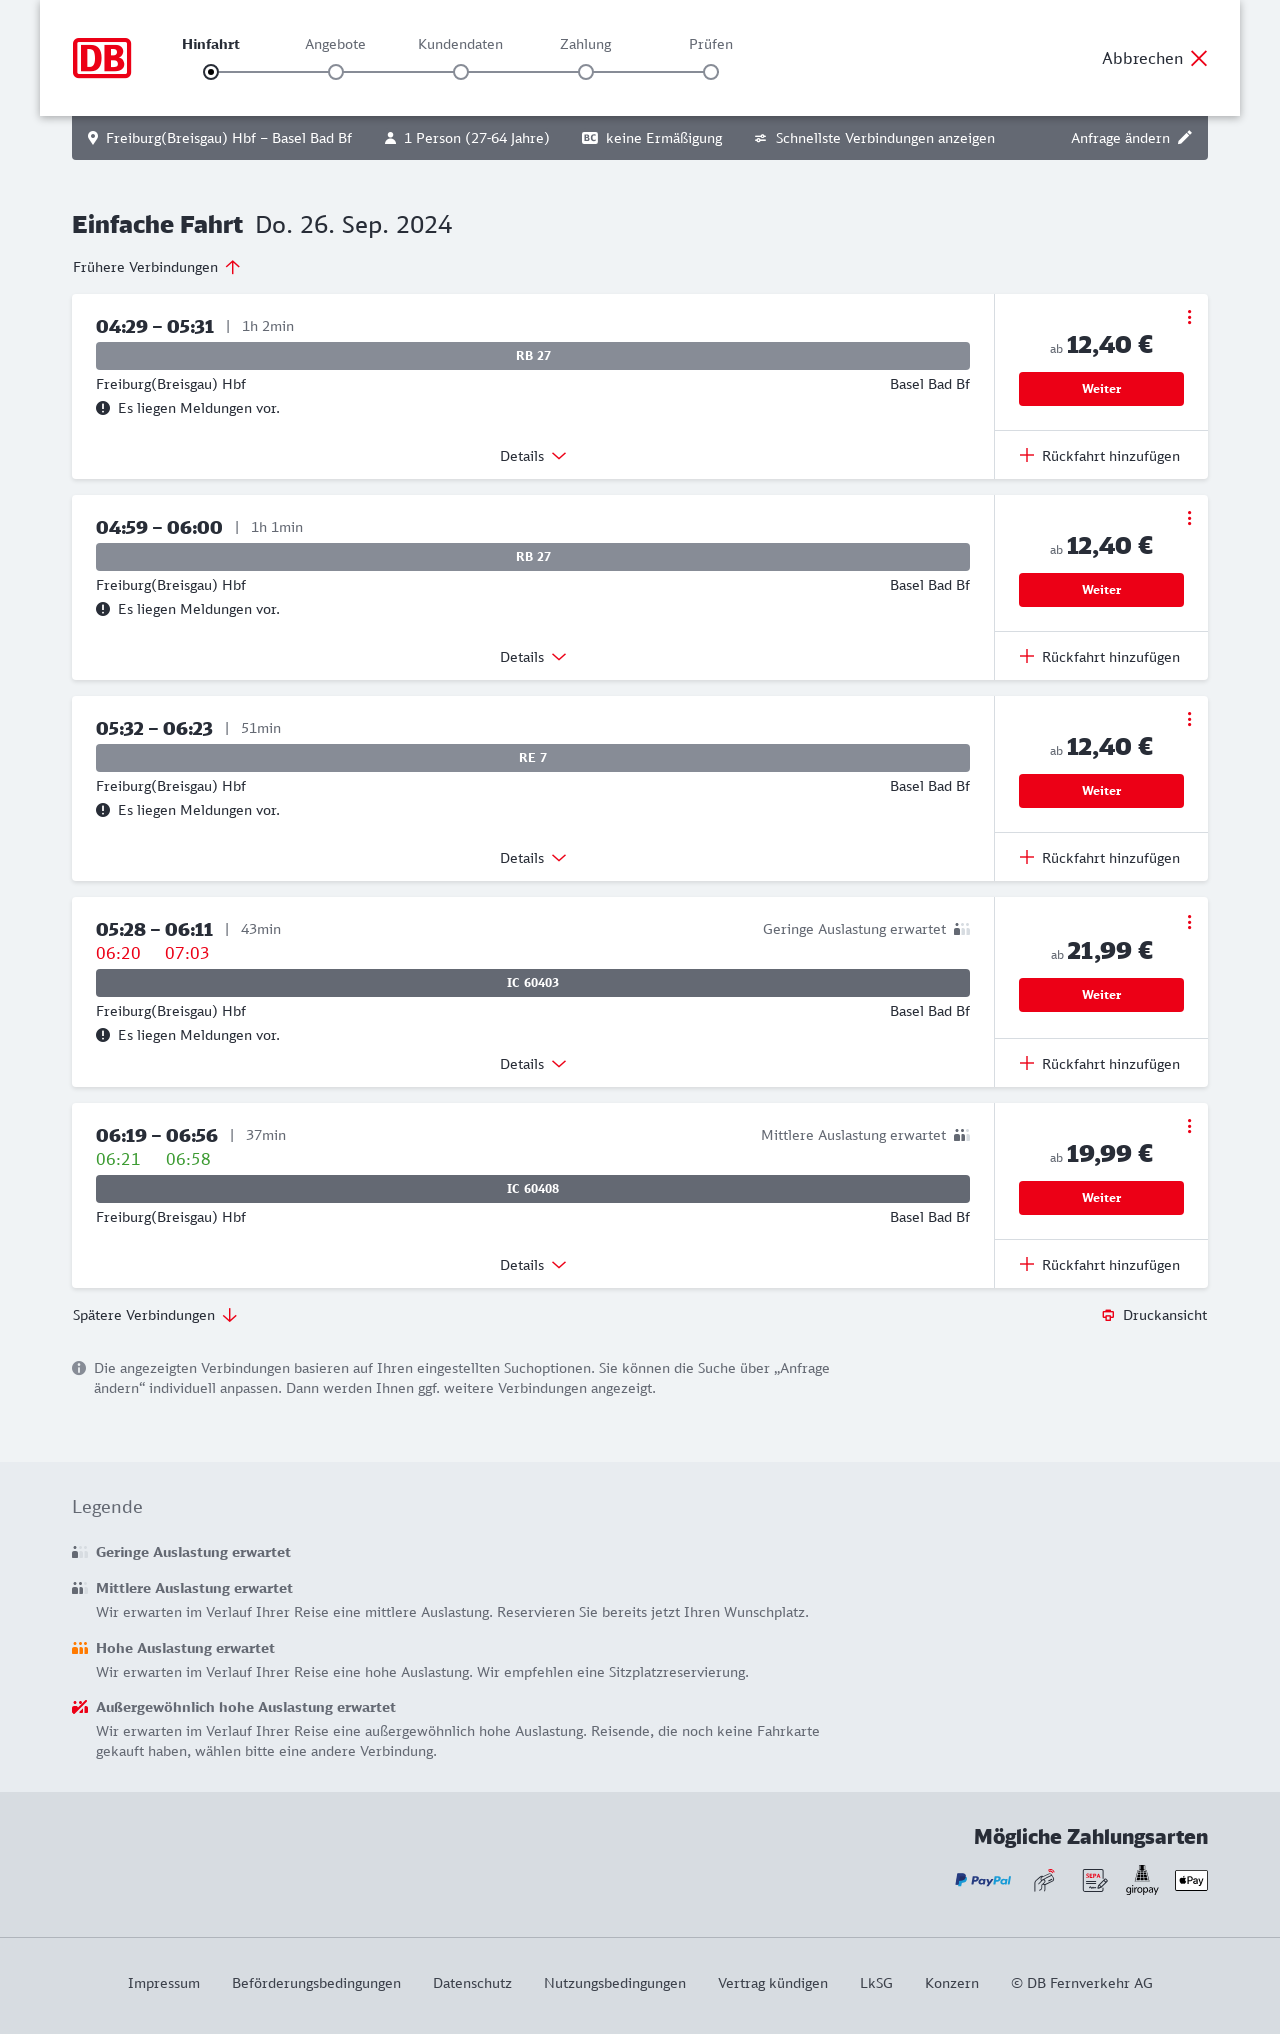Expand Details for the 04:29 RB 27 connection
The width and height of the screenshot is (1280, 2034).
[x=533, y=456]
